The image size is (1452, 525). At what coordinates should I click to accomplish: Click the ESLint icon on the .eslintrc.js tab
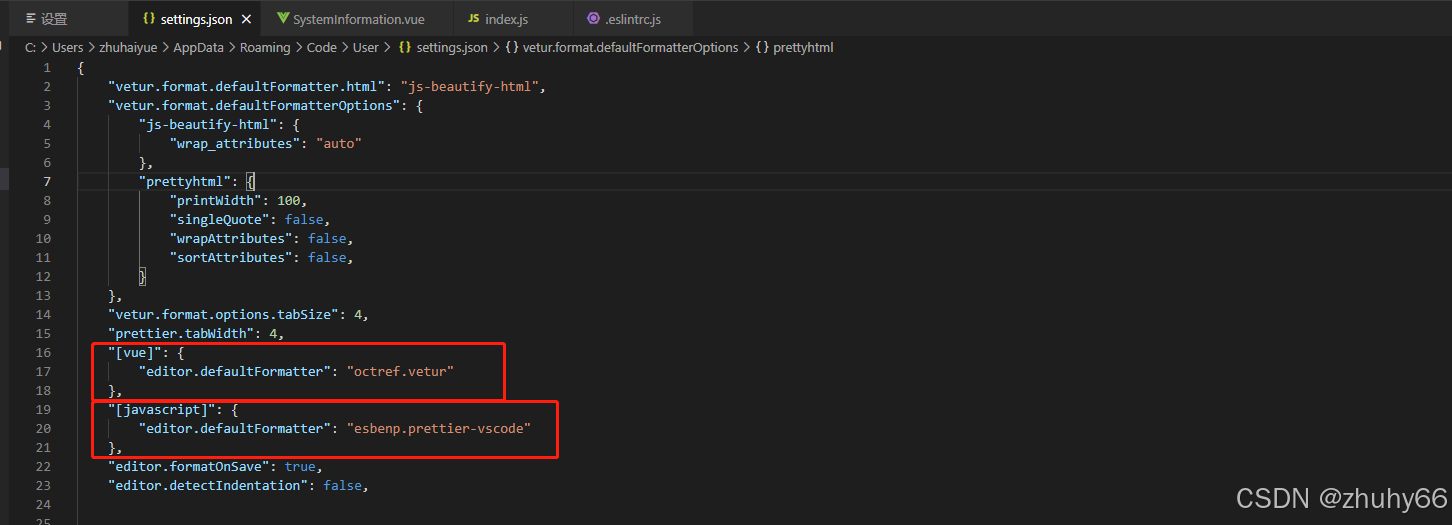[x=594, y=19]
